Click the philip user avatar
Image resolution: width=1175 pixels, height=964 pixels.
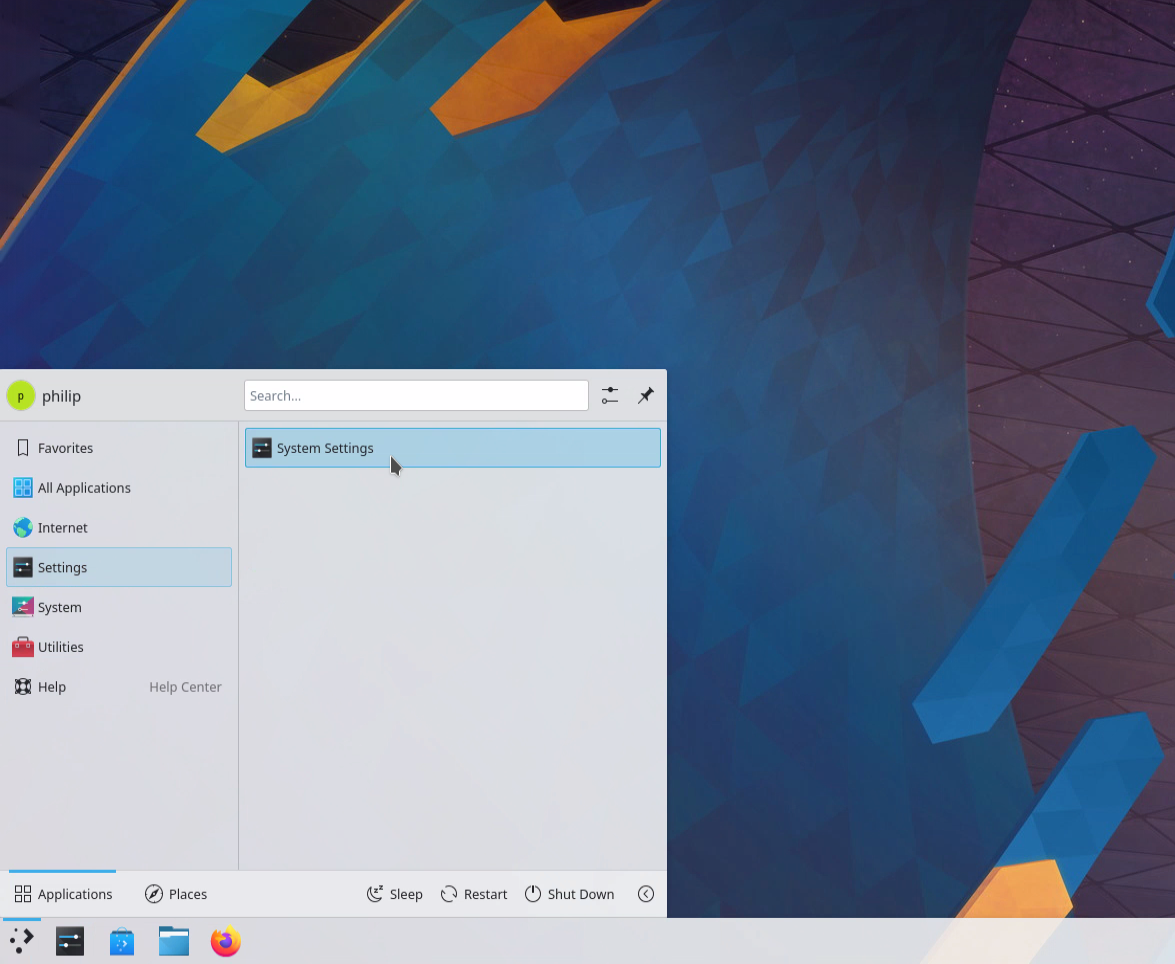click(20, 396)
